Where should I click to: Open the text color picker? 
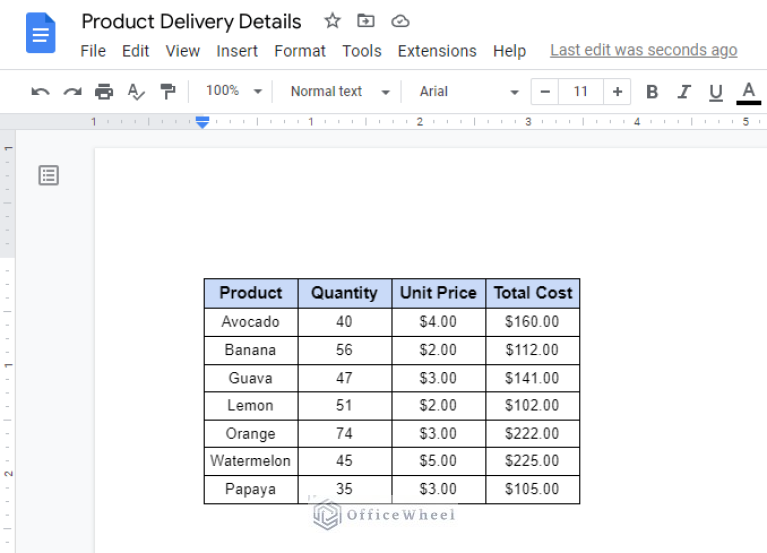(x=748, y=93)
